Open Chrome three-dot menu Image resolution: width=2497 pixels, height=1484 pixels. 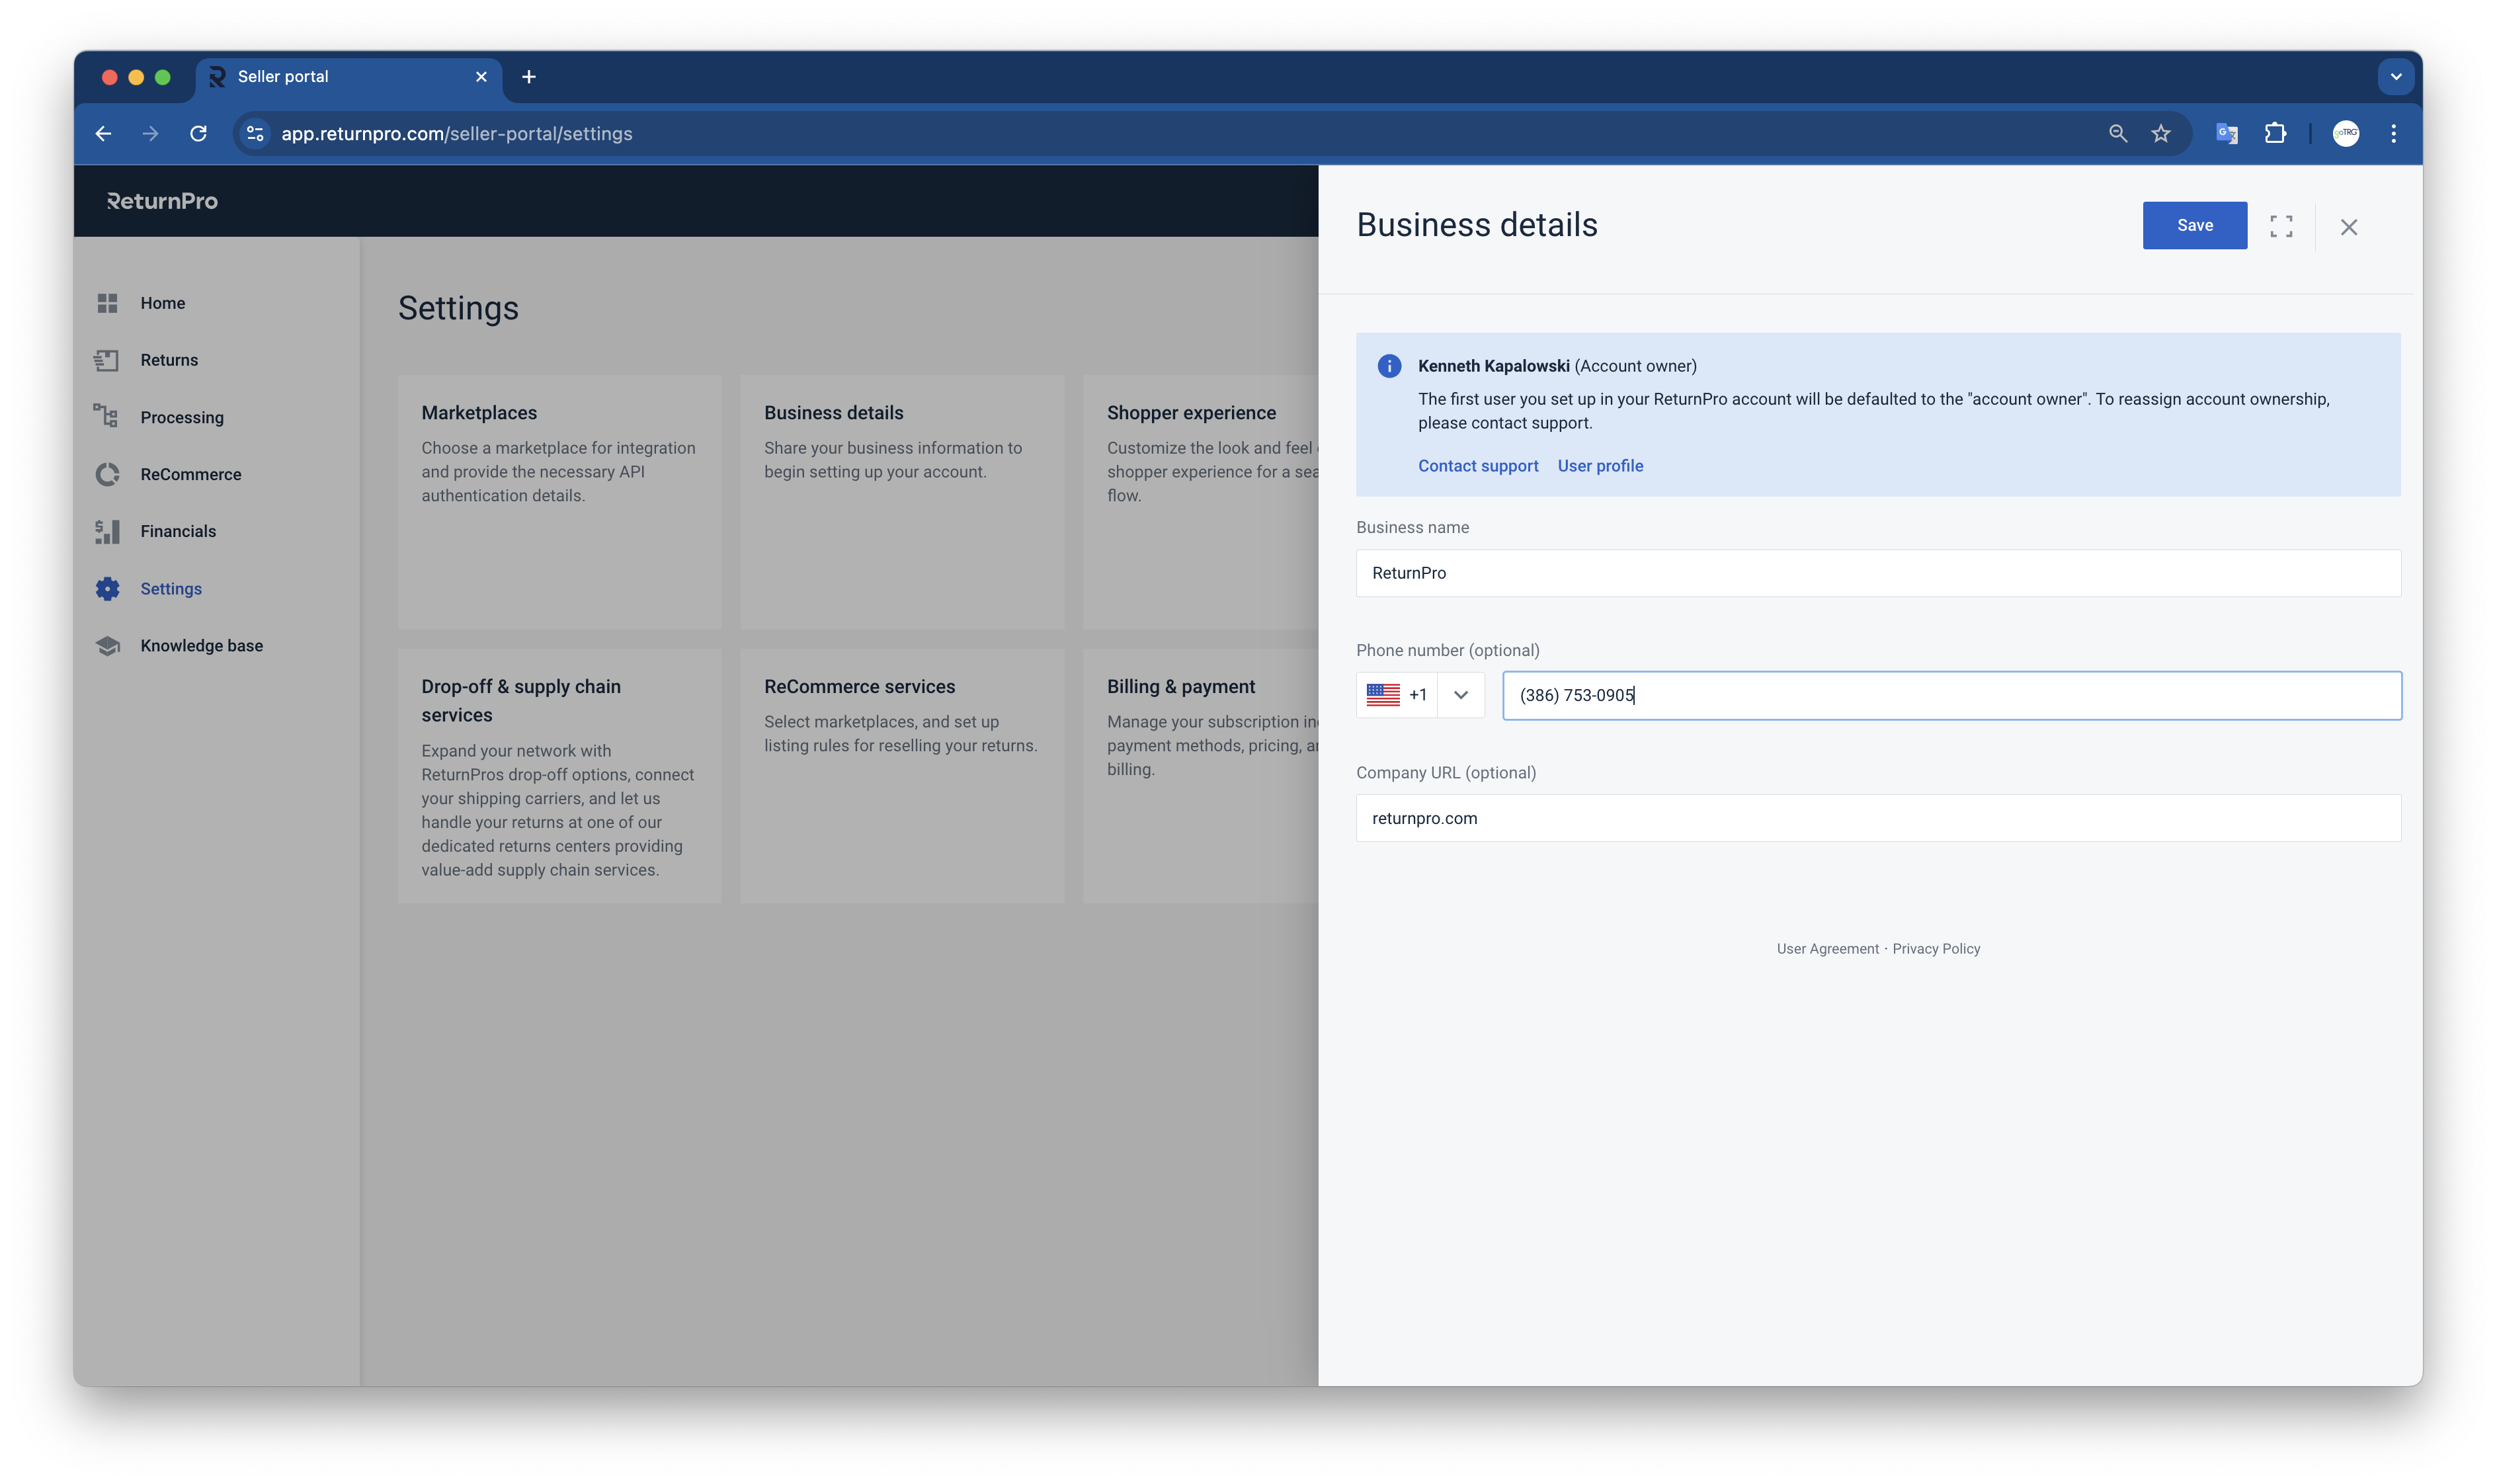point(2393,134)
